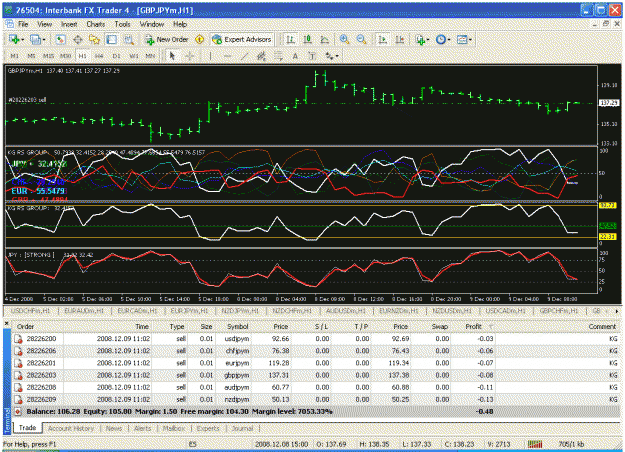The height and width of the screenshot is (452, 625).
Task: Select the horizontal line drawing tool
Action: [x=227, y=56]
